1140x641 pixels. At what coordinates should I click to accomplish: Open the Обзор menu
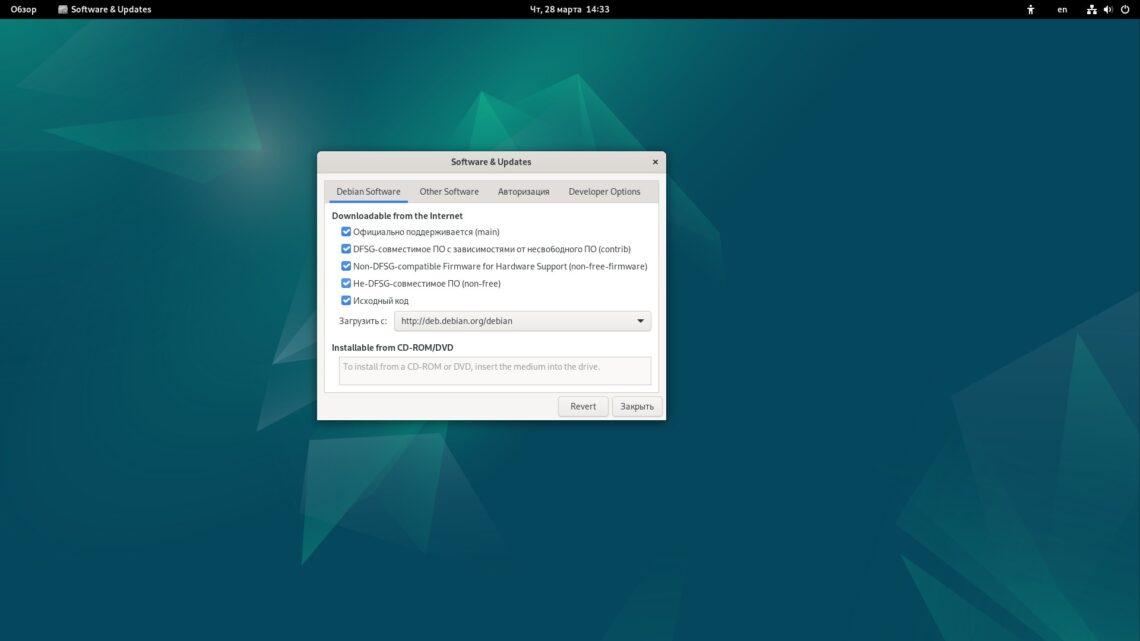23,9
